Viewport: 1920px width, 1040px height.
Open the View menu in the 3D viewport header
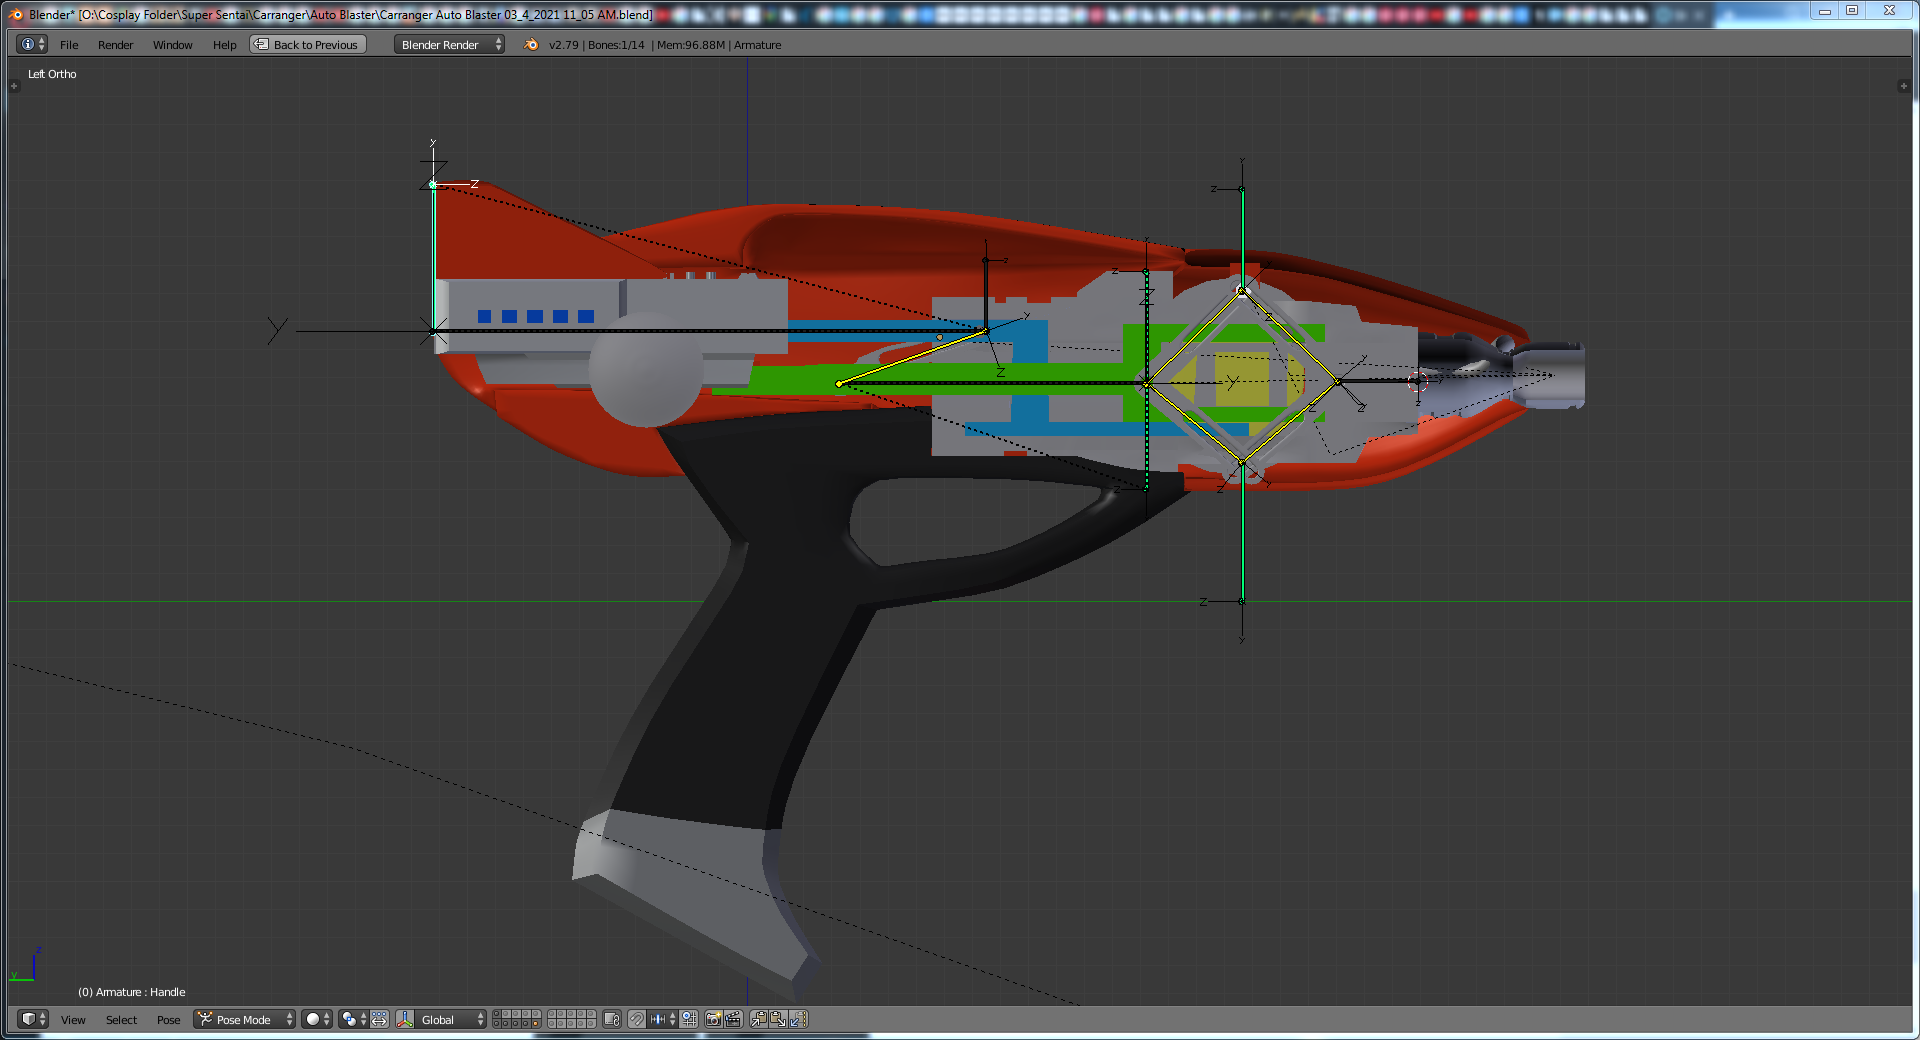[73, 1020]
